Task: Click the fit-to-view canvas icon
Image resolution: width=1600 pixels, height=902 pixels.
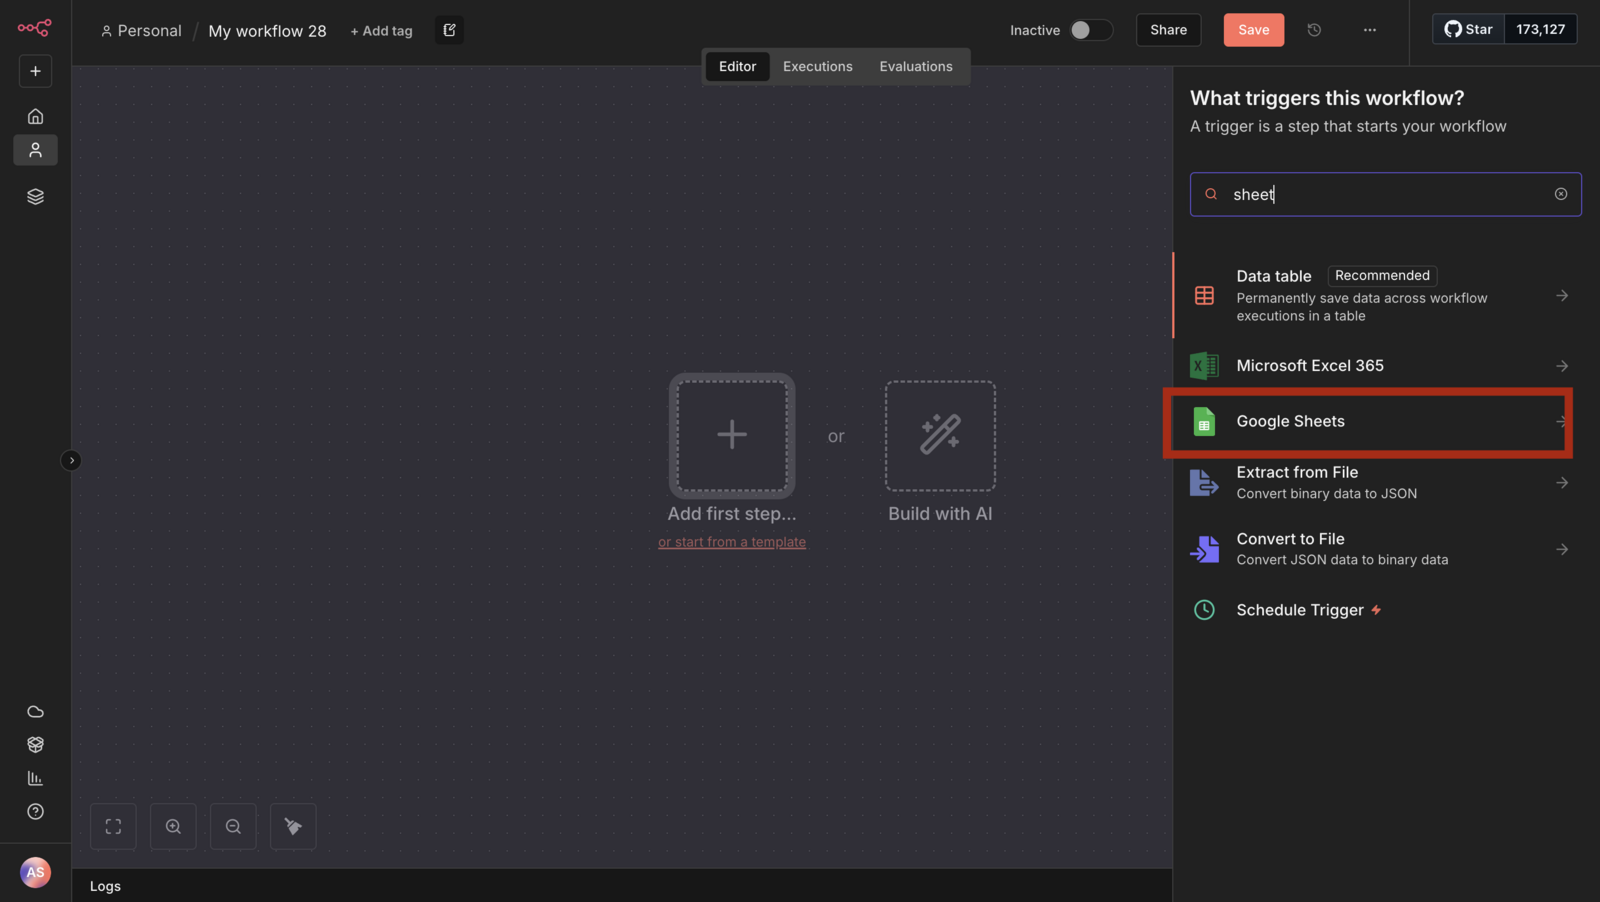Action: click(113, 826)
